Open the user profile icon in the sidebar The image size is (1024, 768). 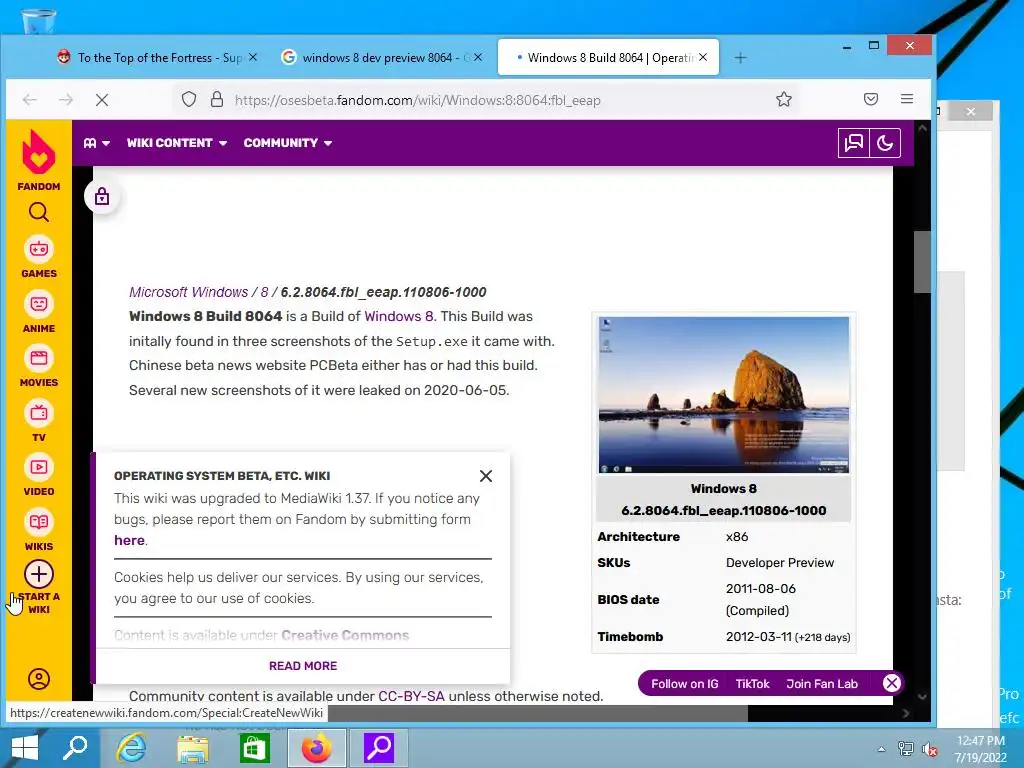[39, 679]
